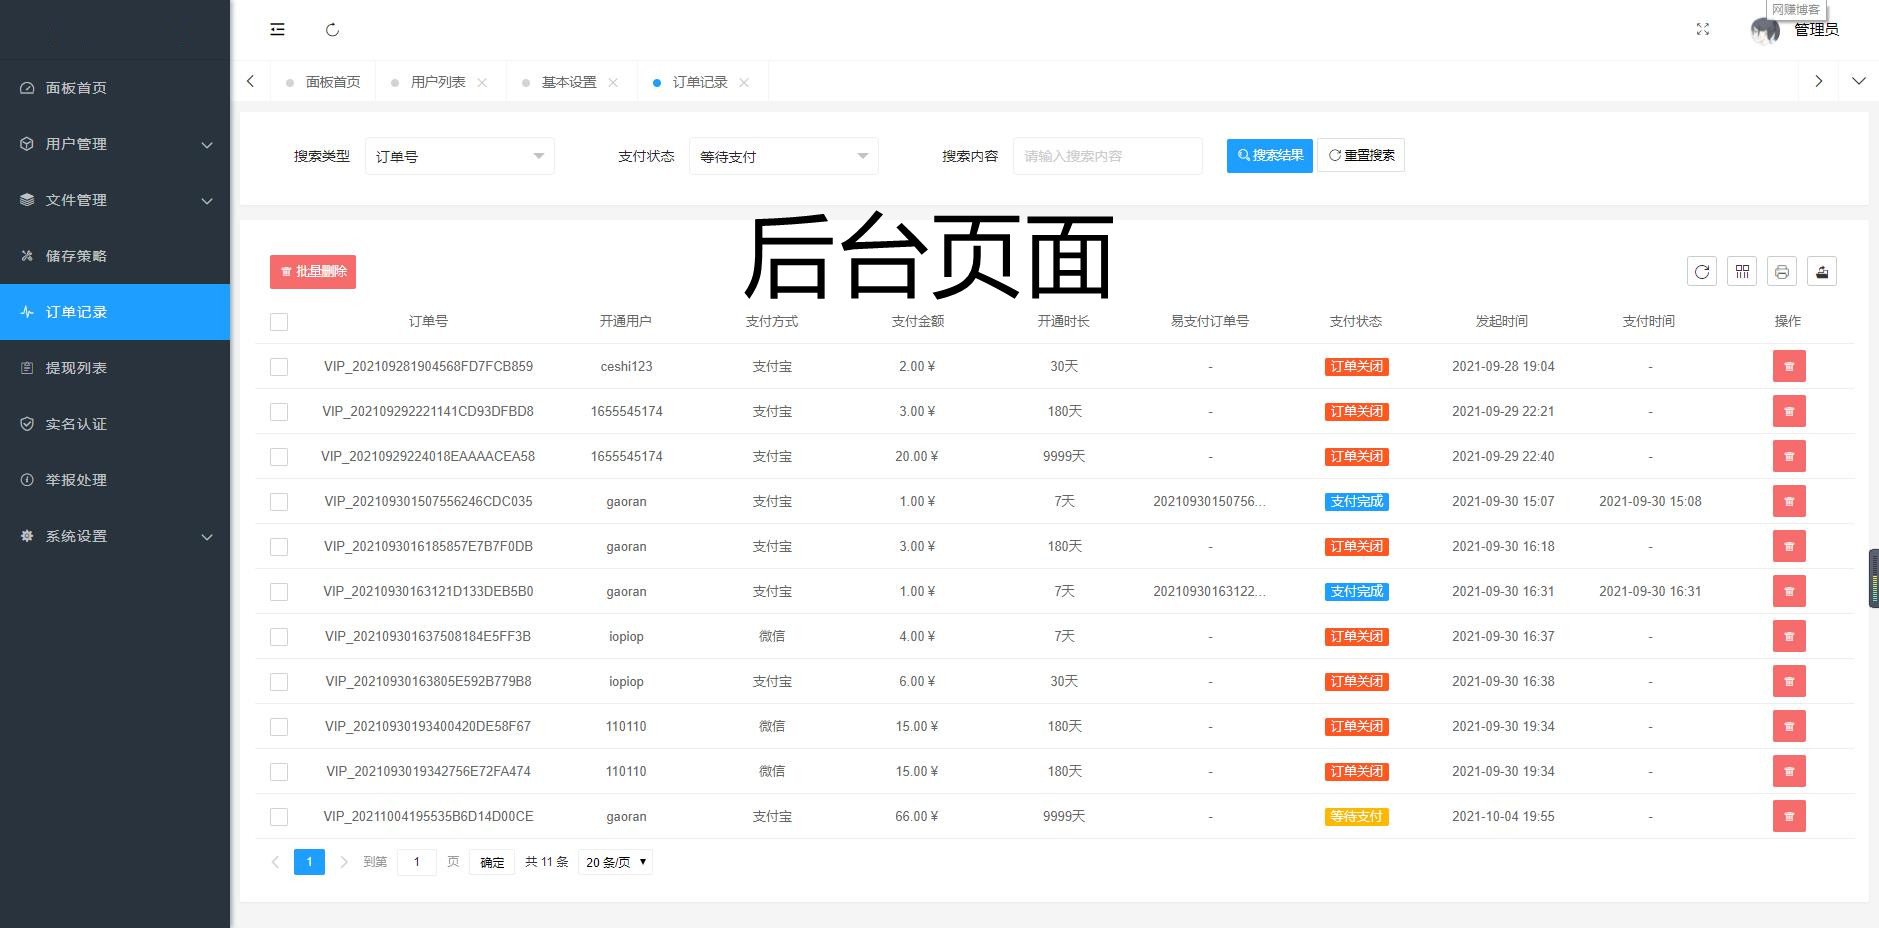Open the 搜索类型 dropdown
The height and width of the screenshot is (928, 1879).
click(x=460, y=156)
